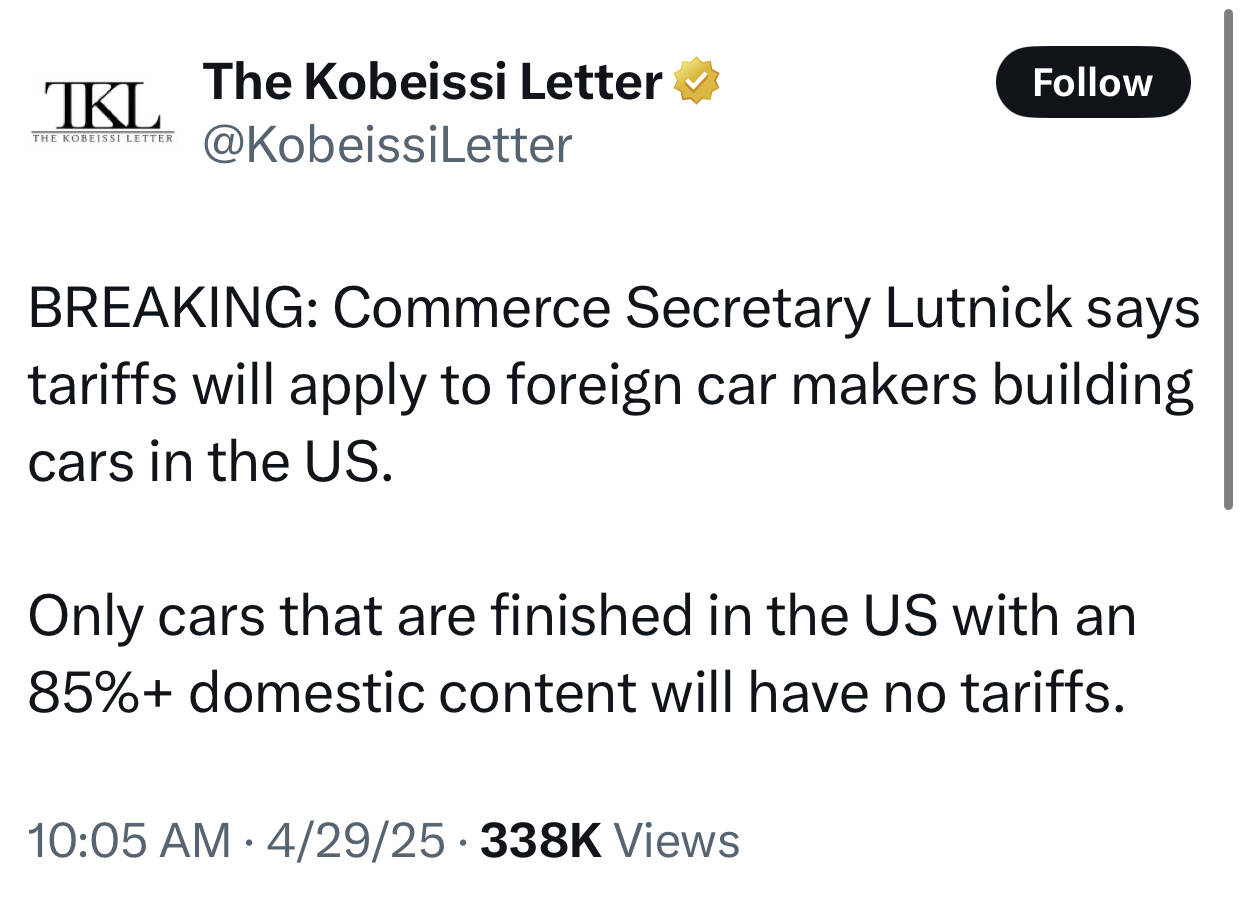Follow The Kobeissi Letter account
The height and width of the screenshot is (899, 1242).
[x=1092, y=82]
